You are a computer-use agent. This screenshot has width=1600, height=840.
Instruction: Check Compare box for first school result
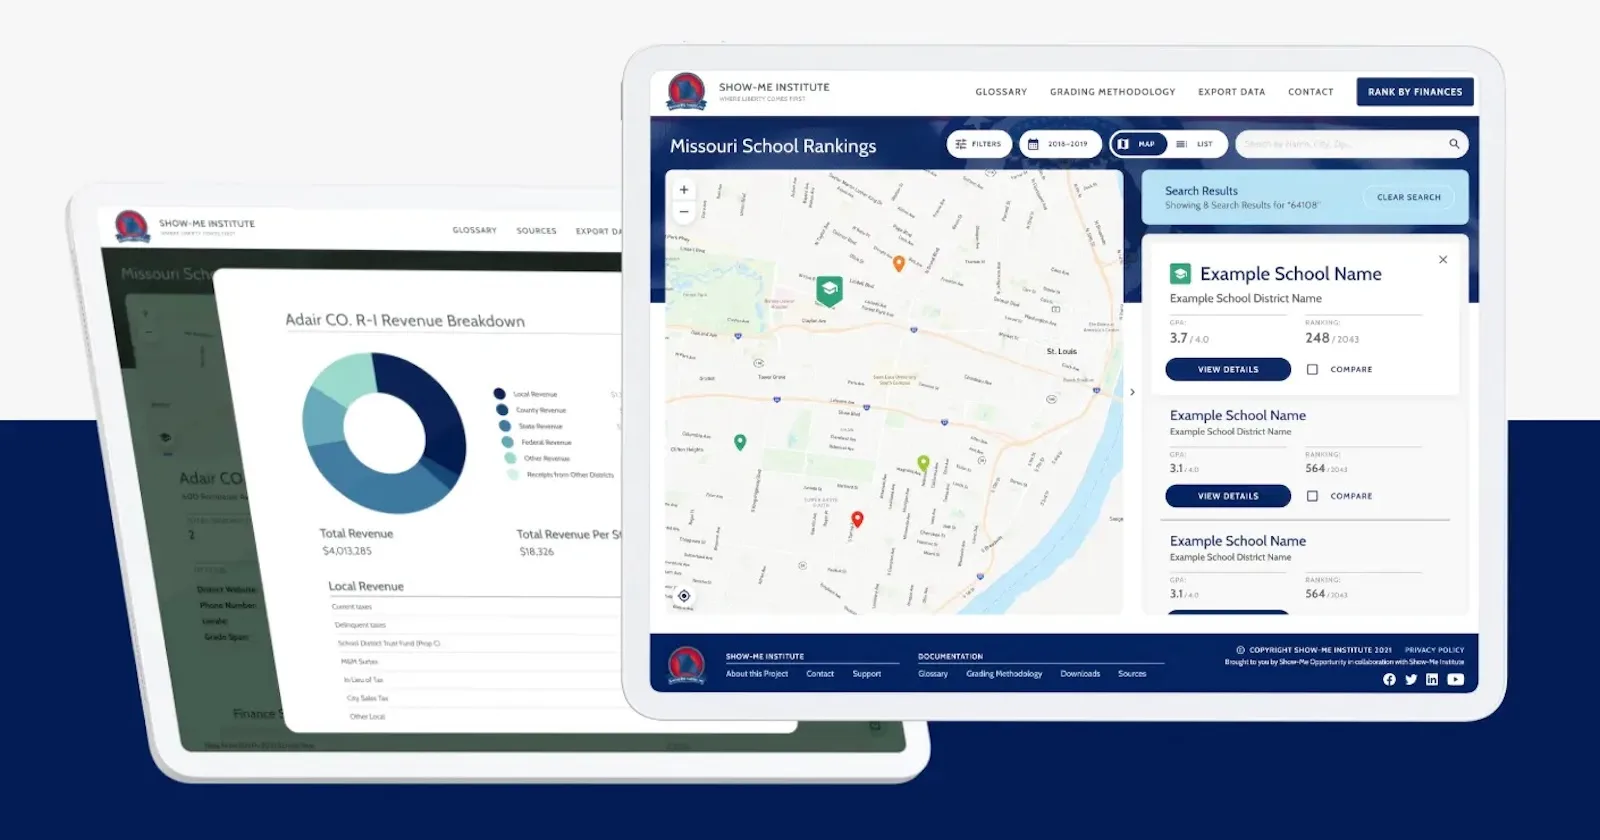tap(1312, 370)
